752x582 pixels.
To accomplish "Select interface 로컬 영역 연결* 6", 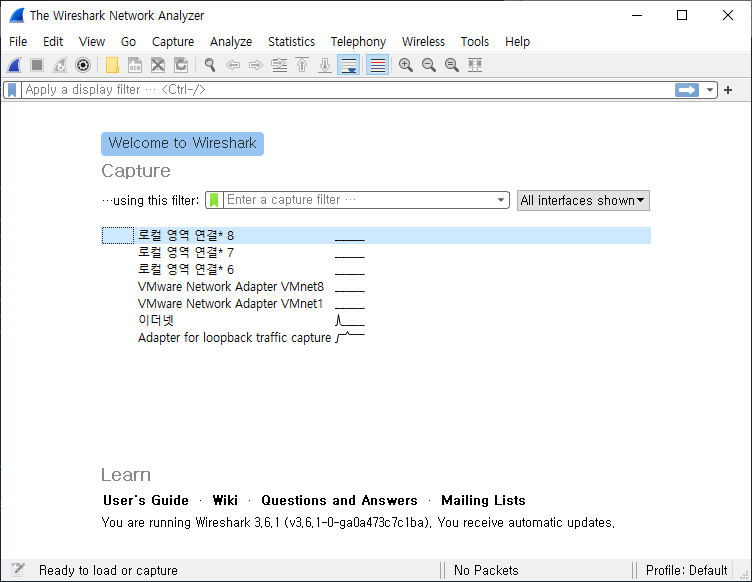I will (376, 269).
